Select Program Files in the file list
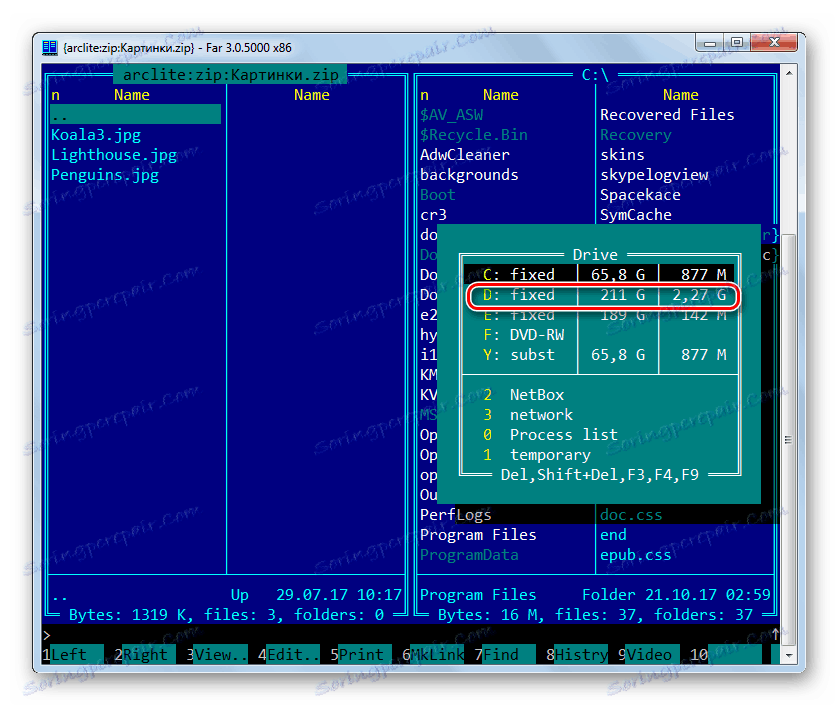 click(x=478, y=535)
